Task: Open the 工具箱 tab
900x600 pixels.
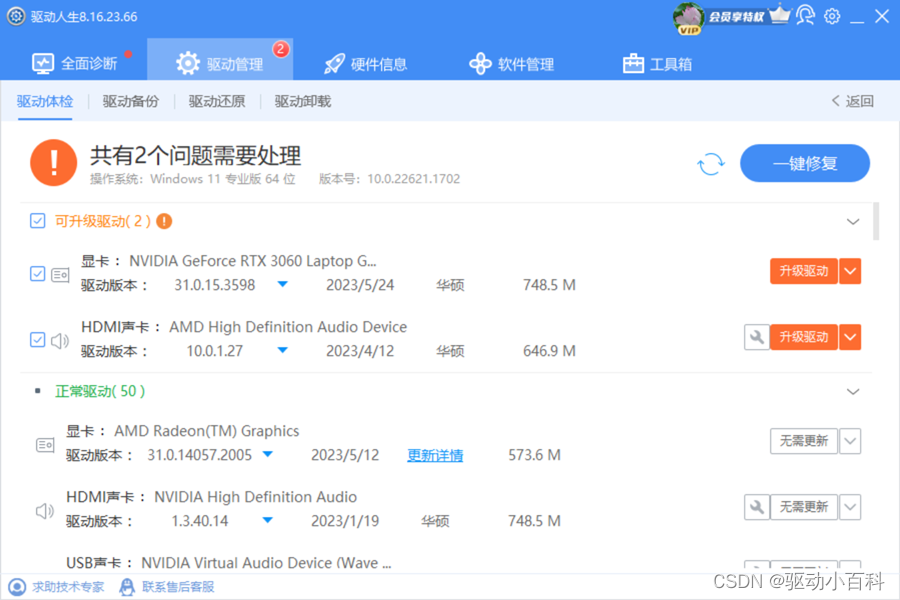Action: (657, 64)
